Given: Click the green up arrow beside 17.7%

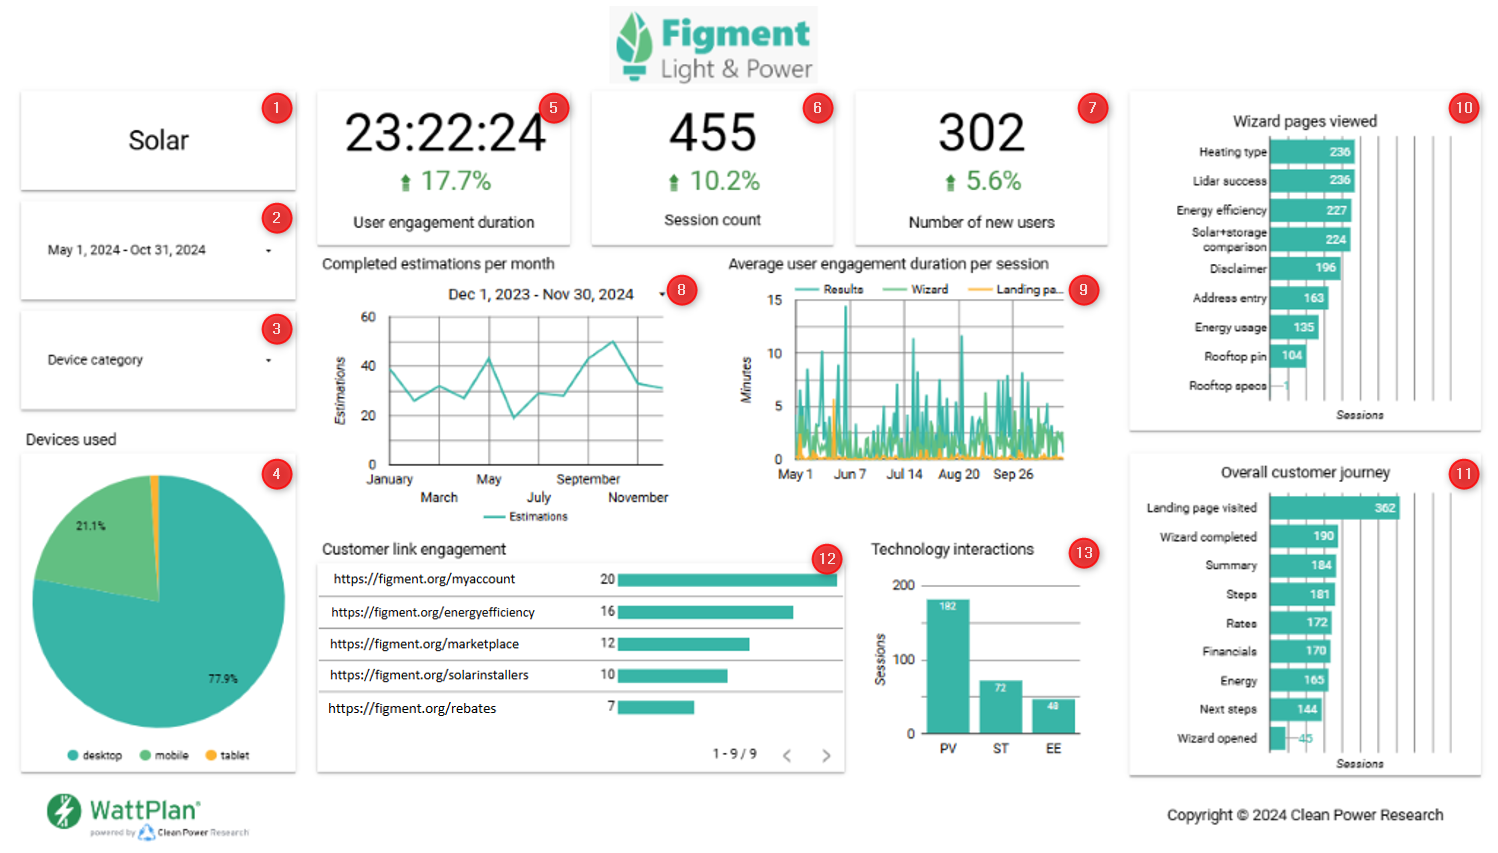Looking at the screenshot, I should pyautogui.click(x=405, y=182).
